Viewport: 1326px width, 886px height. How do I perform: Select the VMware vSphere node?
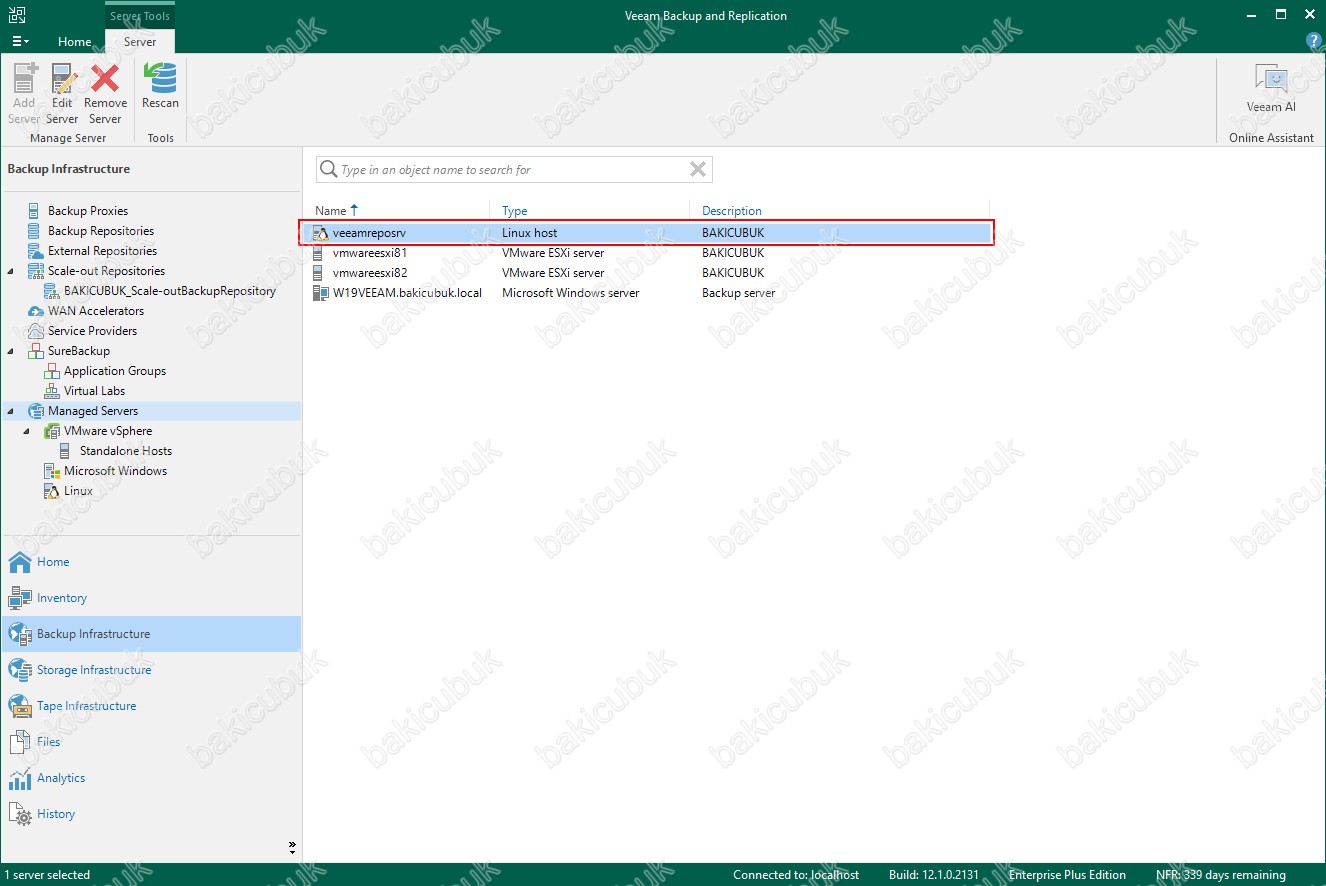click(108, 431)
